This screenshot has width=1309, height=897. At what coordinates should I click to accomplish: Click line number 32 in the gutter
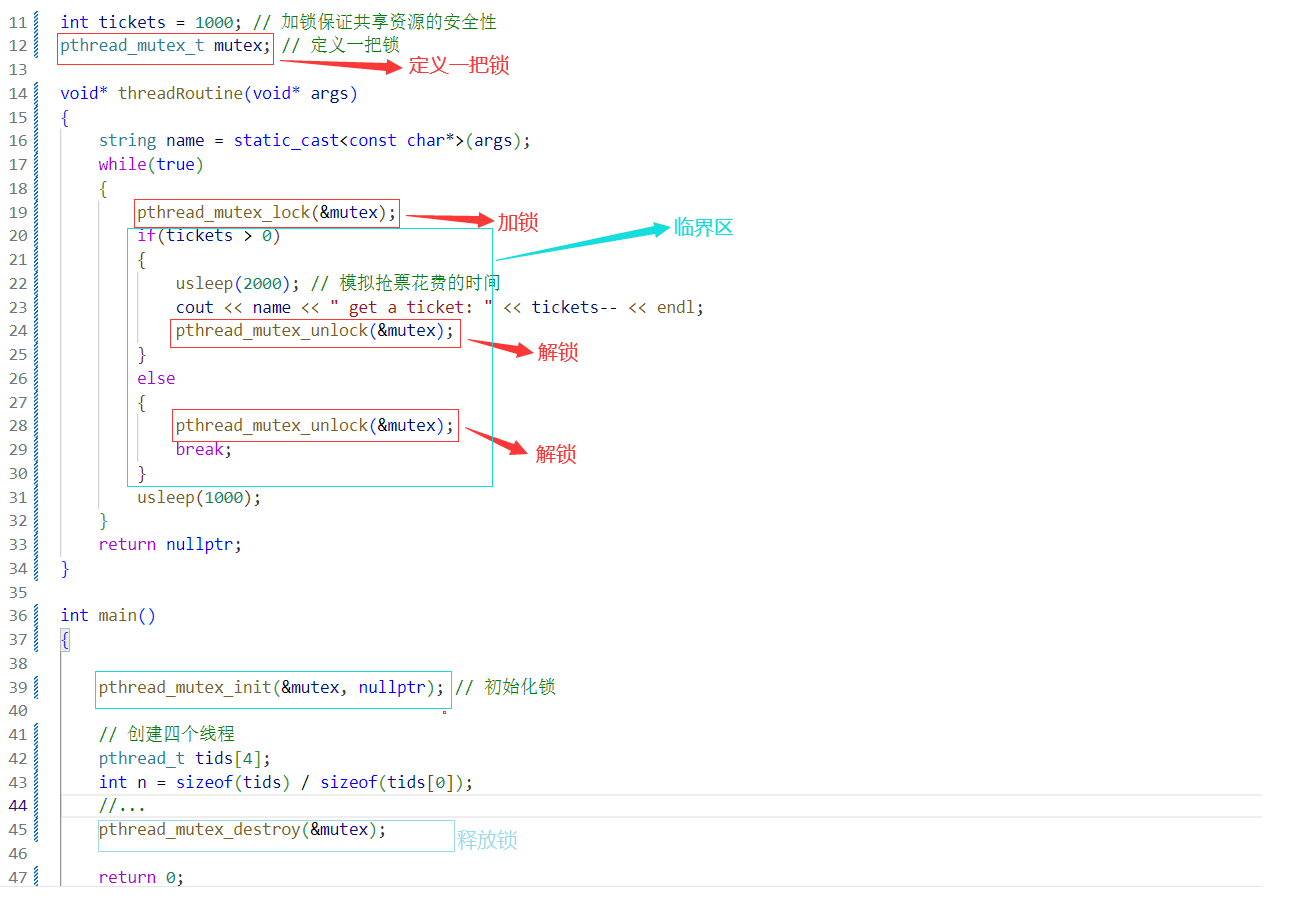pyautogui.click(x=18, y=520)
